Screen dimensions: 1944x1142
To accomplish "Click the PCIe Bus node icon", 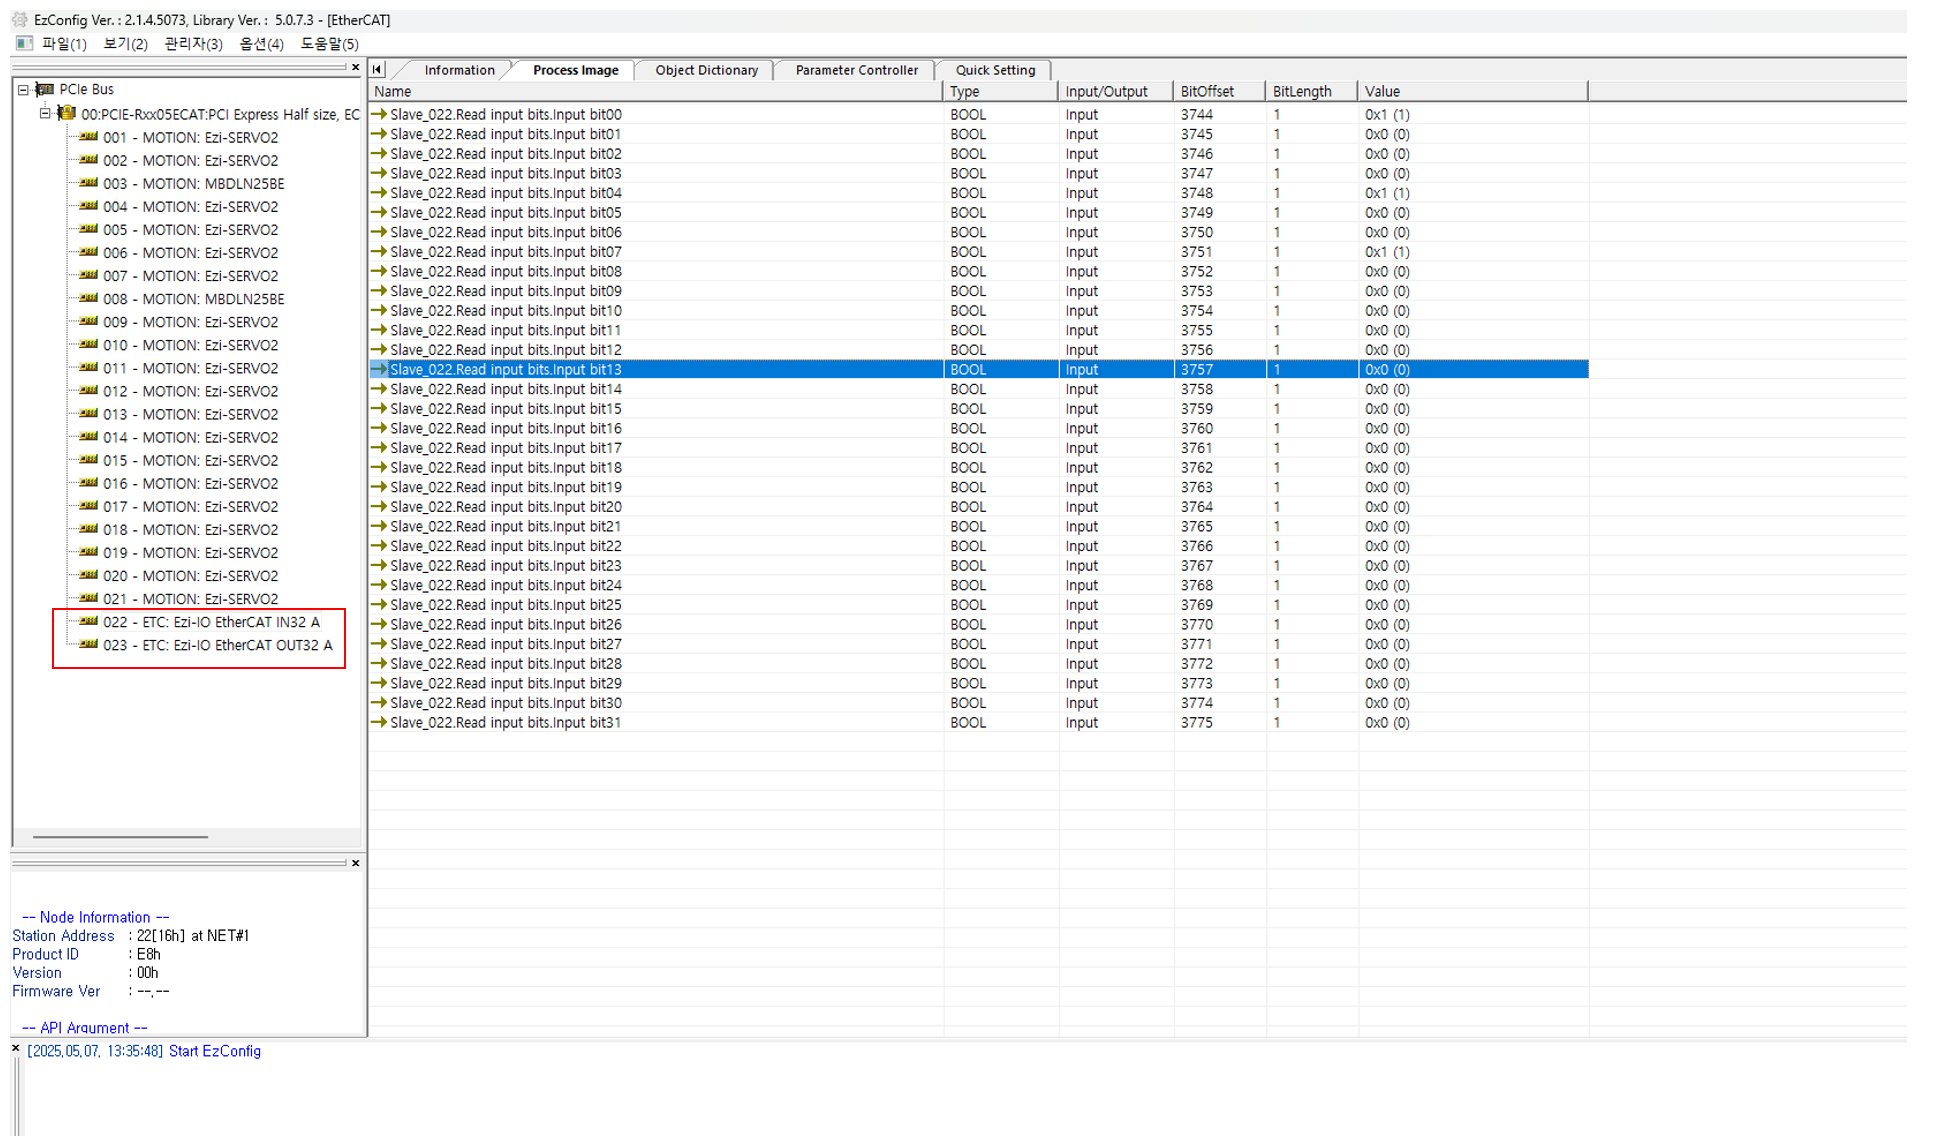I will point(45,90).
